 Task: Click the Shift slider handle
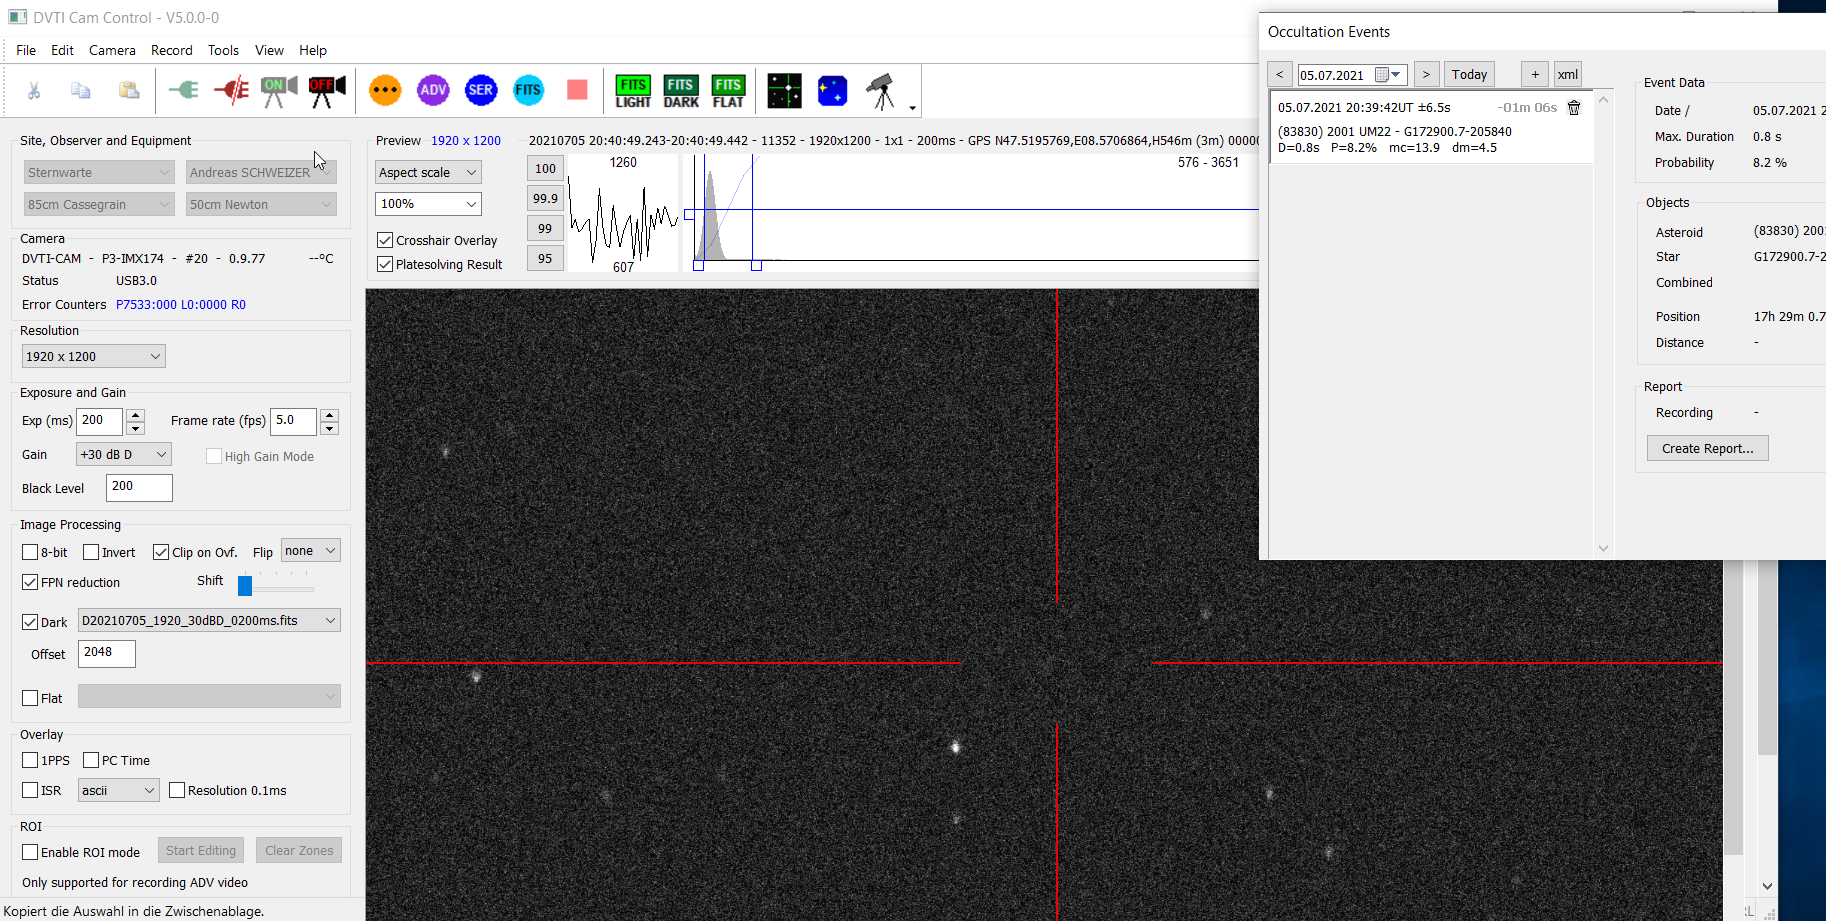click(245, 585)
